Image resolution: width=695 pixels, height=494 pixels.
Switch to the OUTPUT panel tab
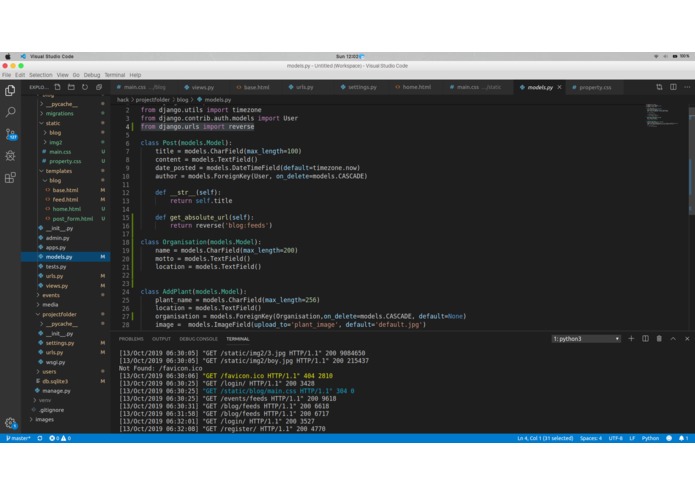point(161,339)
